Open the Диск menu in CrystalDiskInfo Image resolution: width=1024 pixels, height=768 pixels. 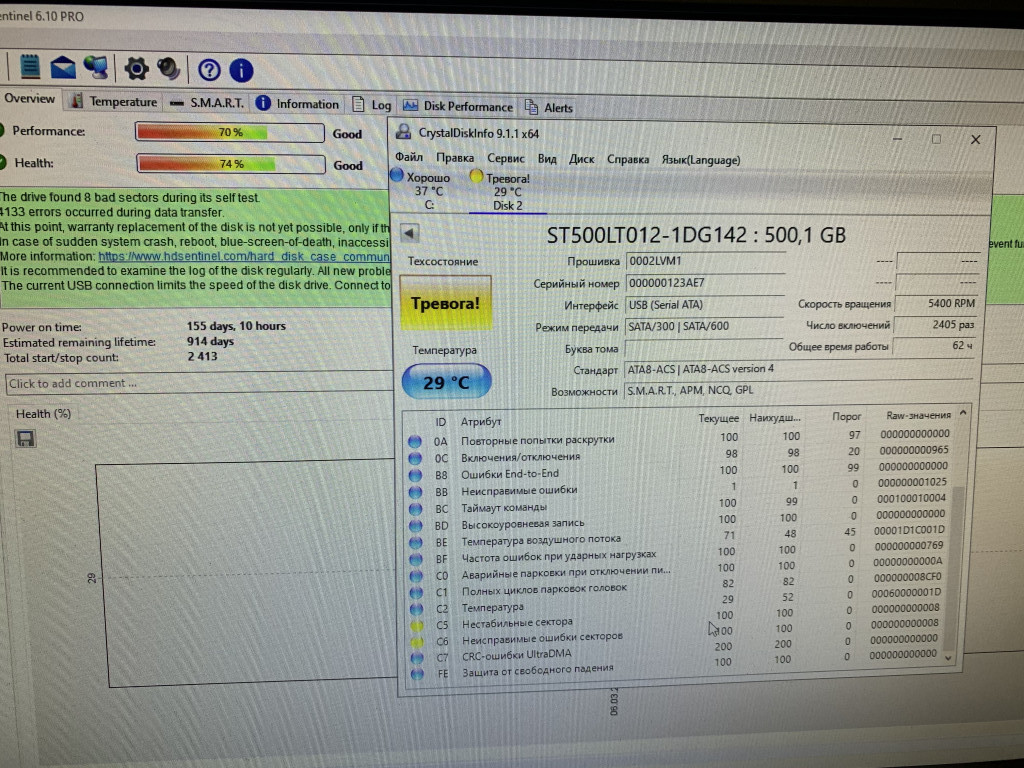coord(581,159)
